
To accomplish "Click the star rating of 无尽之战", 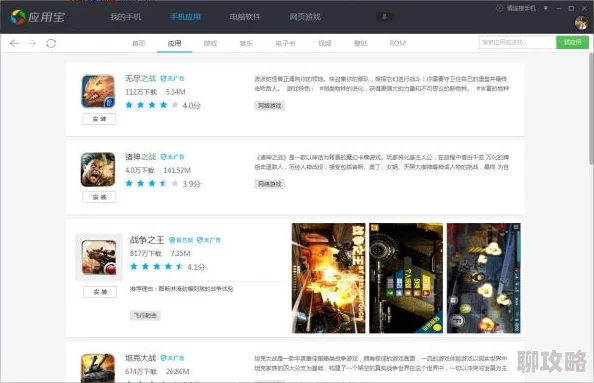I will [x=152, y=105].
